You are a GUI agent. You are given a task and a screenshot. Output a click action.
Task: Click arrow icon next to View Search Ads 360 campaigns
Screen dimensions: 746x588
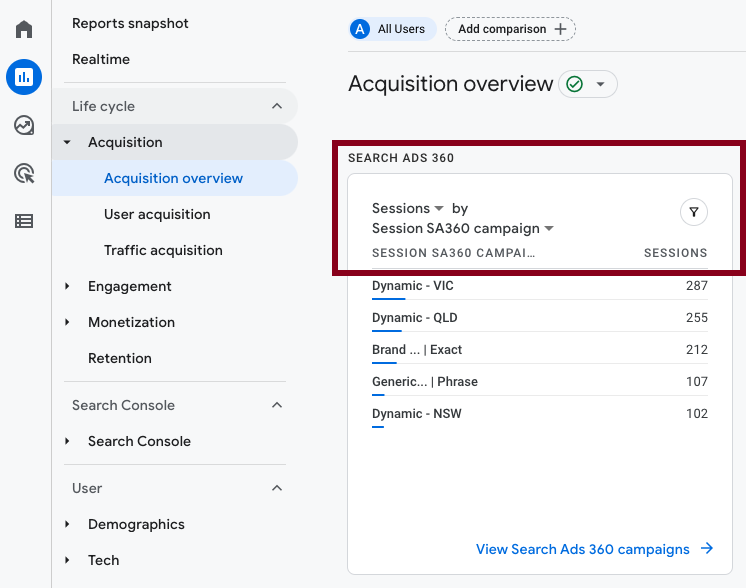click(x=707, y=549)
